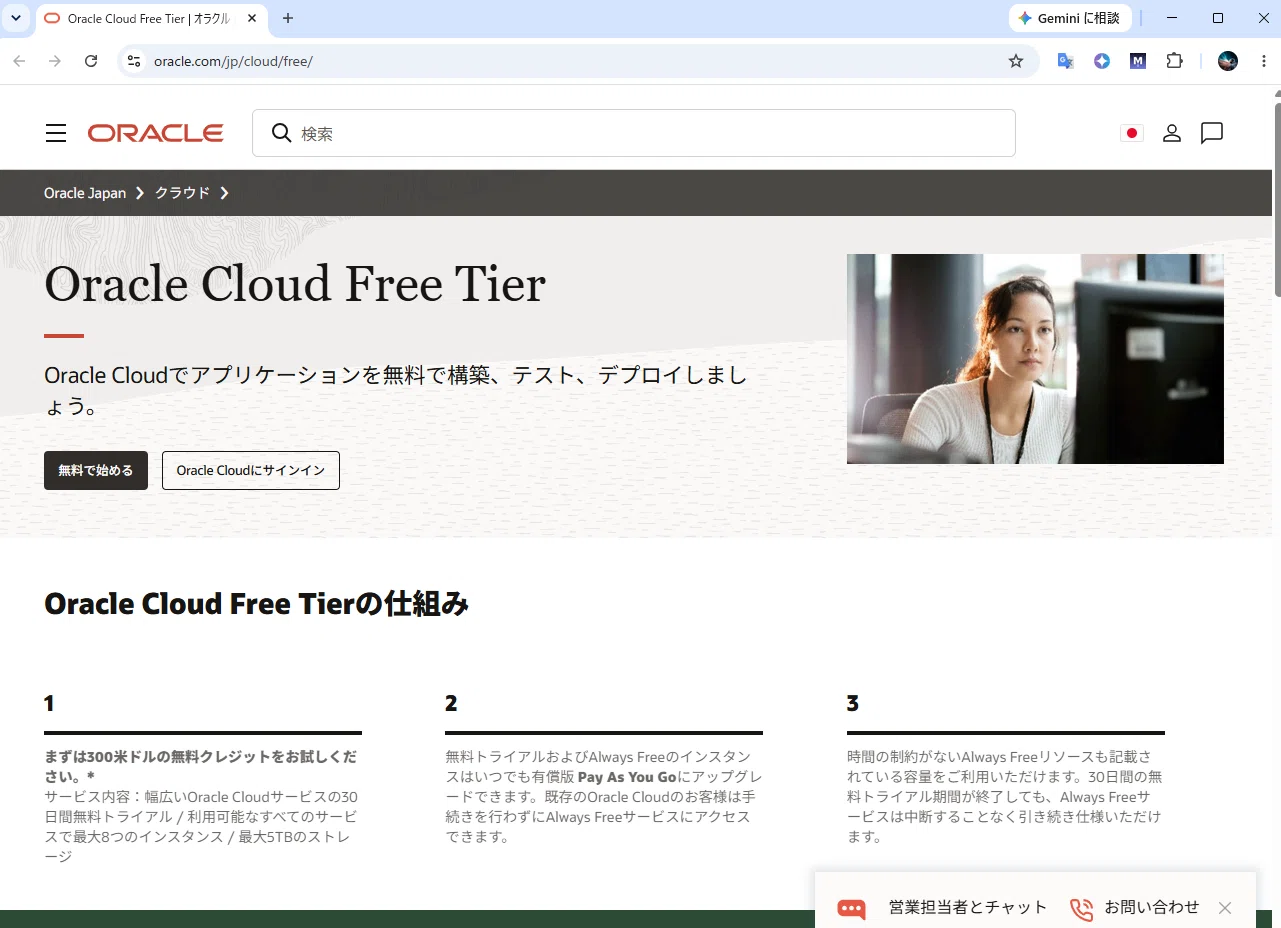This screenshot has width=1281, height=928.
Task: Click the step number 1 heading
Action: (49, 704)
